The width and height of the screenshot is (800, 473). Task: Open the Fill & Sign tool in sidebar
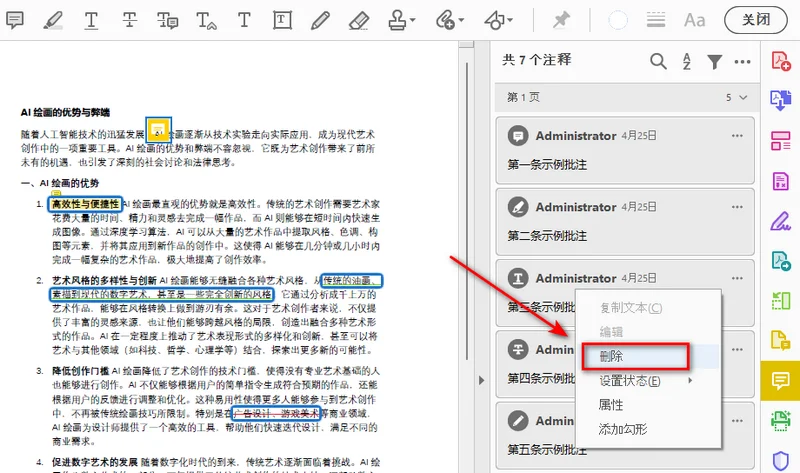point(780,220)
